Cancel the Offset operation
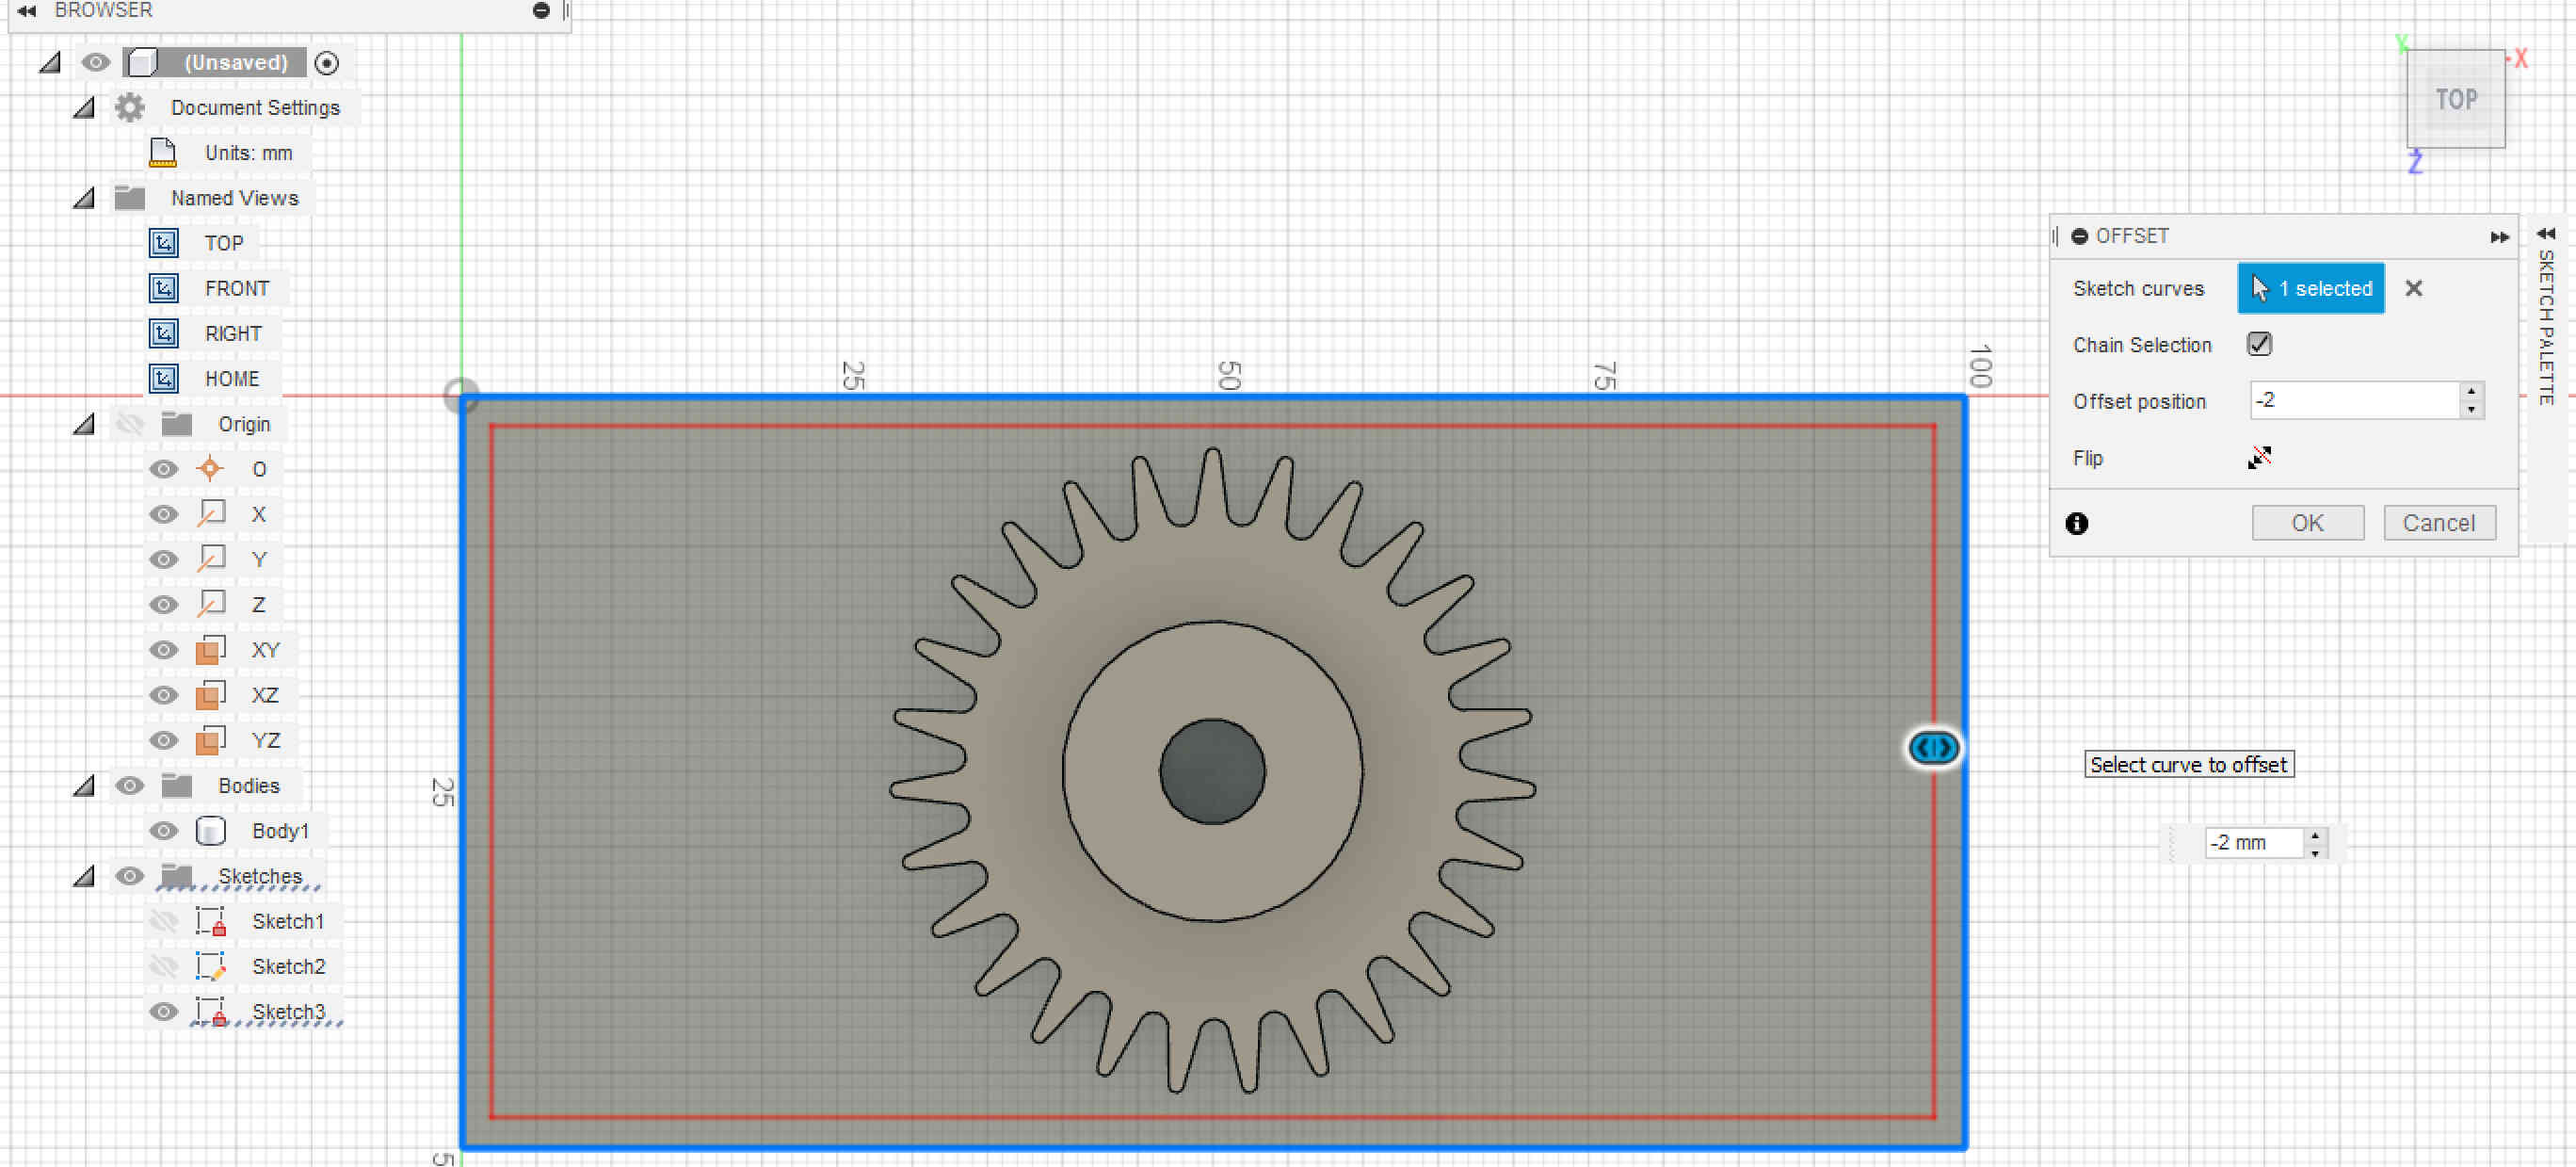This screenshot has height=1167, width=2576. pyautogui.click(x=2437, y=522)
